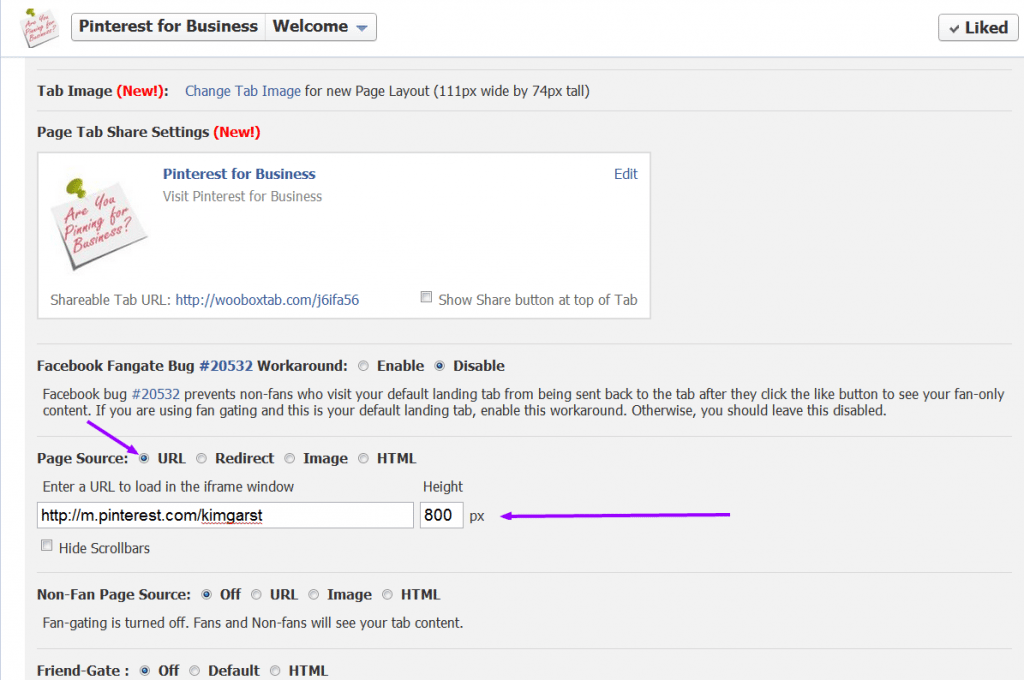Select Redirect as Page Source
This screenshot has width=1024, height=680.
201,459
